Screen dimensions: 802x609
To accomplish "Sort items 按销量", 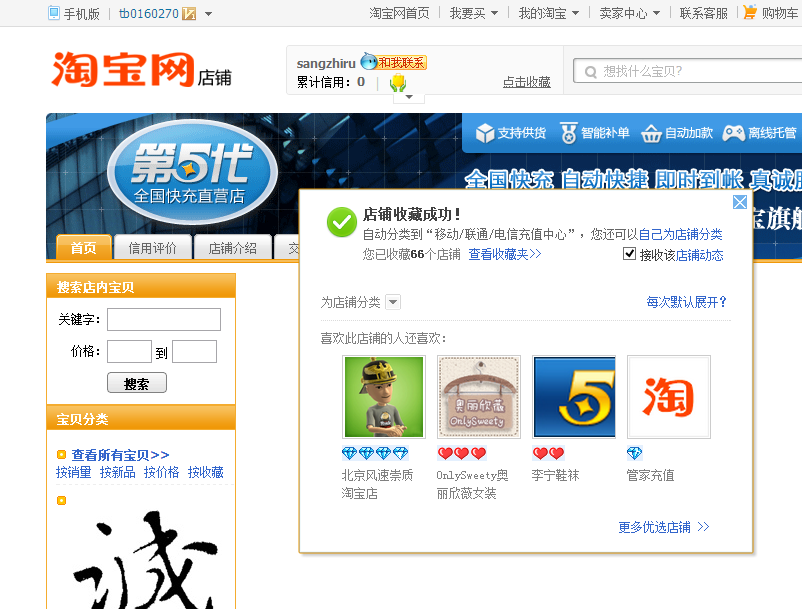I will 74,472.
